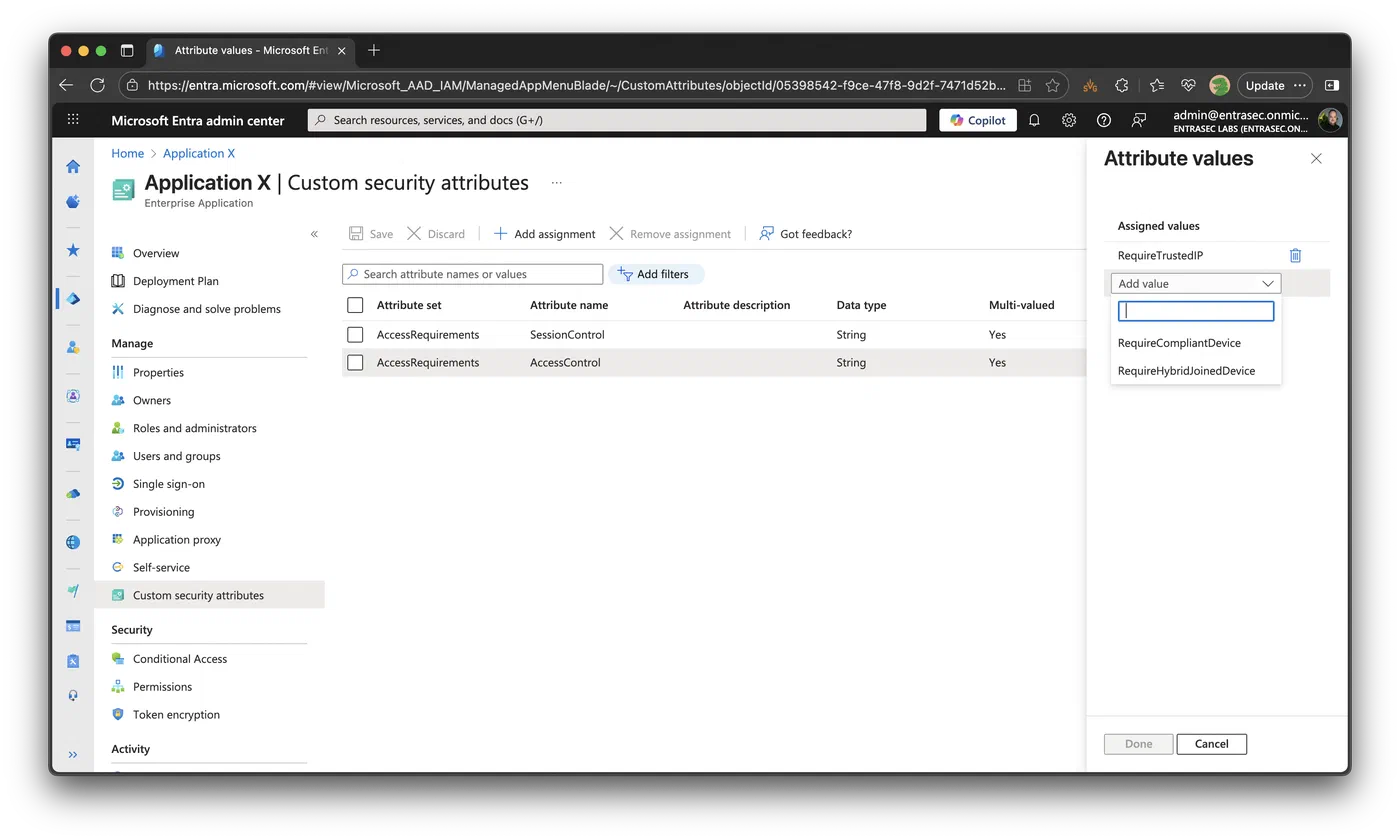Open the Home icon in left rail

[x=73, y=167]
